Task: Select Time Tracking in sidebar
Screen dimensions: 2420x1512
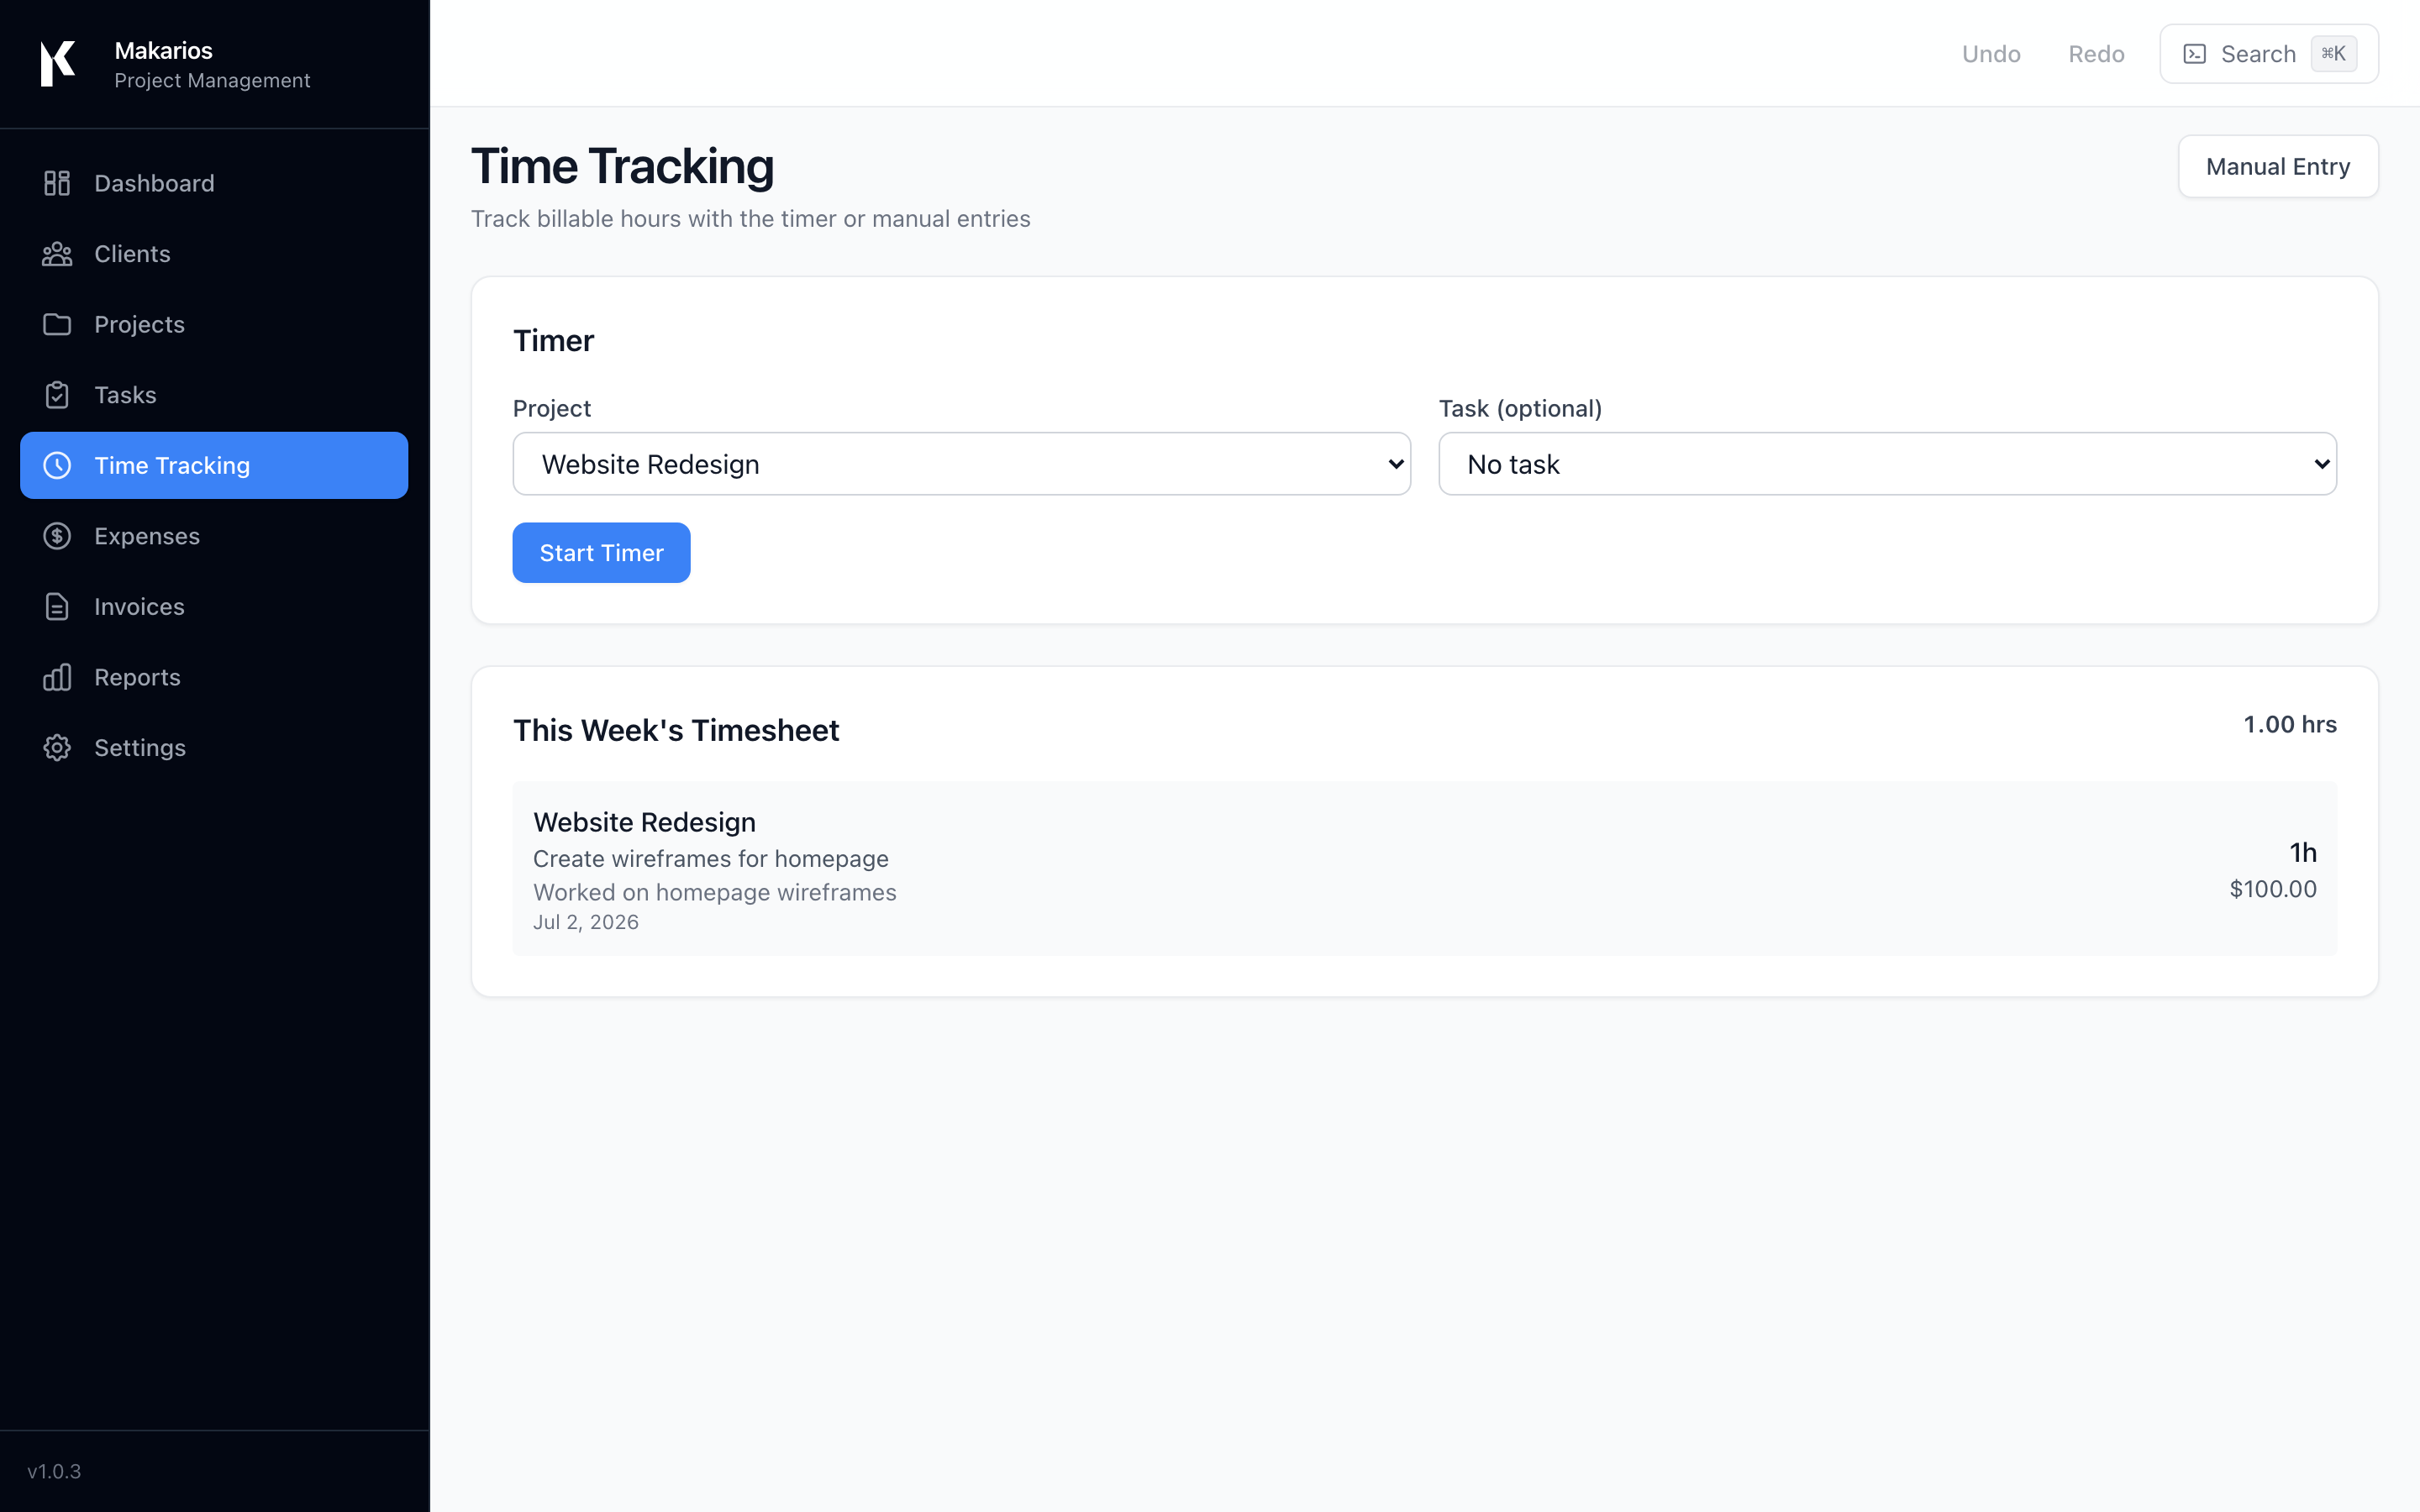Action: click(214, 465)
